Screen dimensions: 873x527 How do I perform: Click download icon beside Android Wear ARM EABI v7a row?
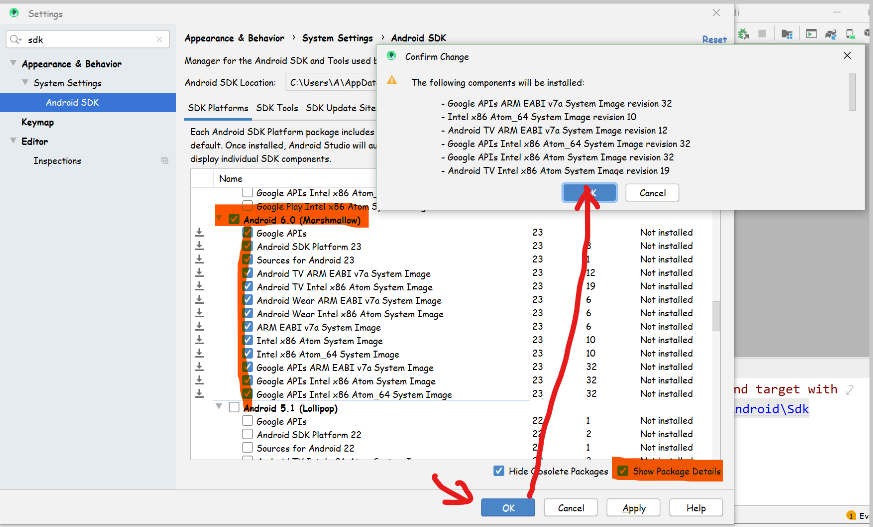[199, 299]
